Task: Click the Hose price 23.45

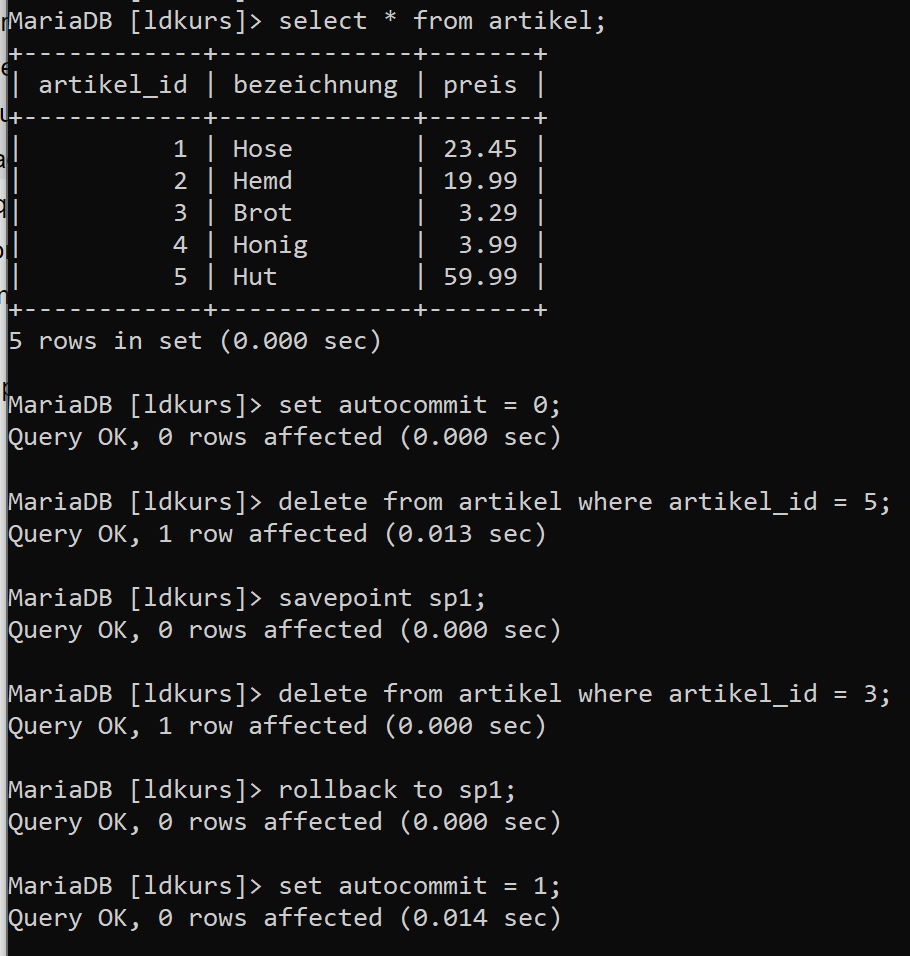Action: click(480, 149)
